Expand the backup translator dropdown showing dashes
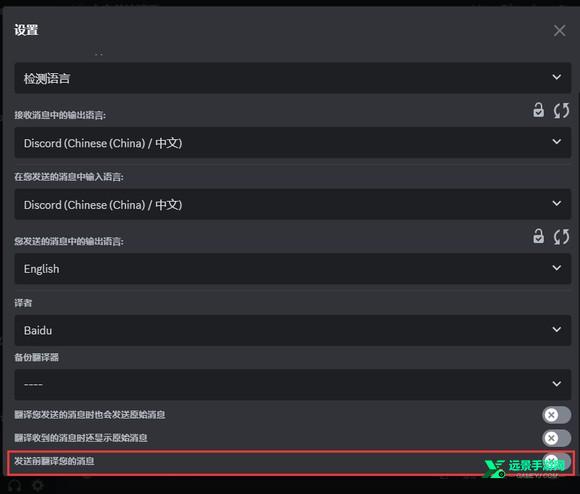The image size is (580, 494). tap(293, 385)
